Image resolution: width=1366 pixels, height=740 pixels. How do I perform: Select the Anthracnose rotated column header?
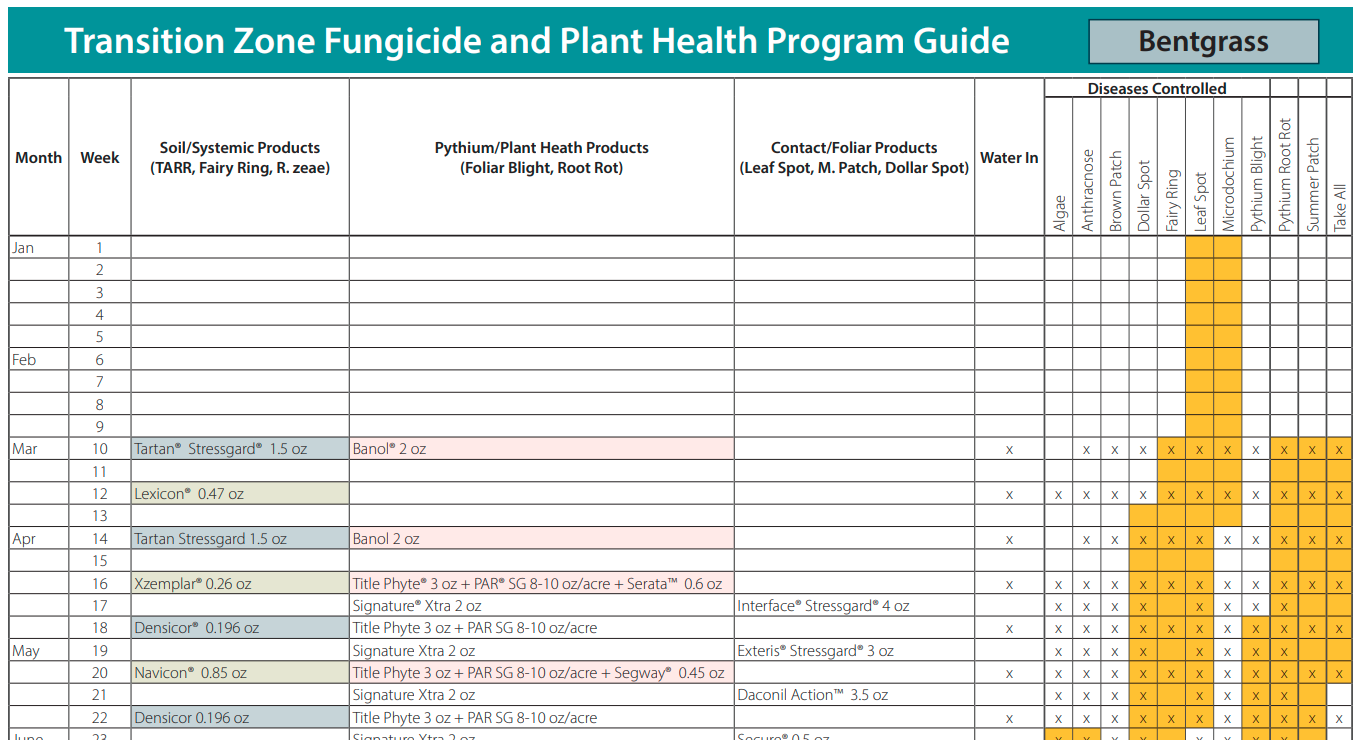(1088, 191)
